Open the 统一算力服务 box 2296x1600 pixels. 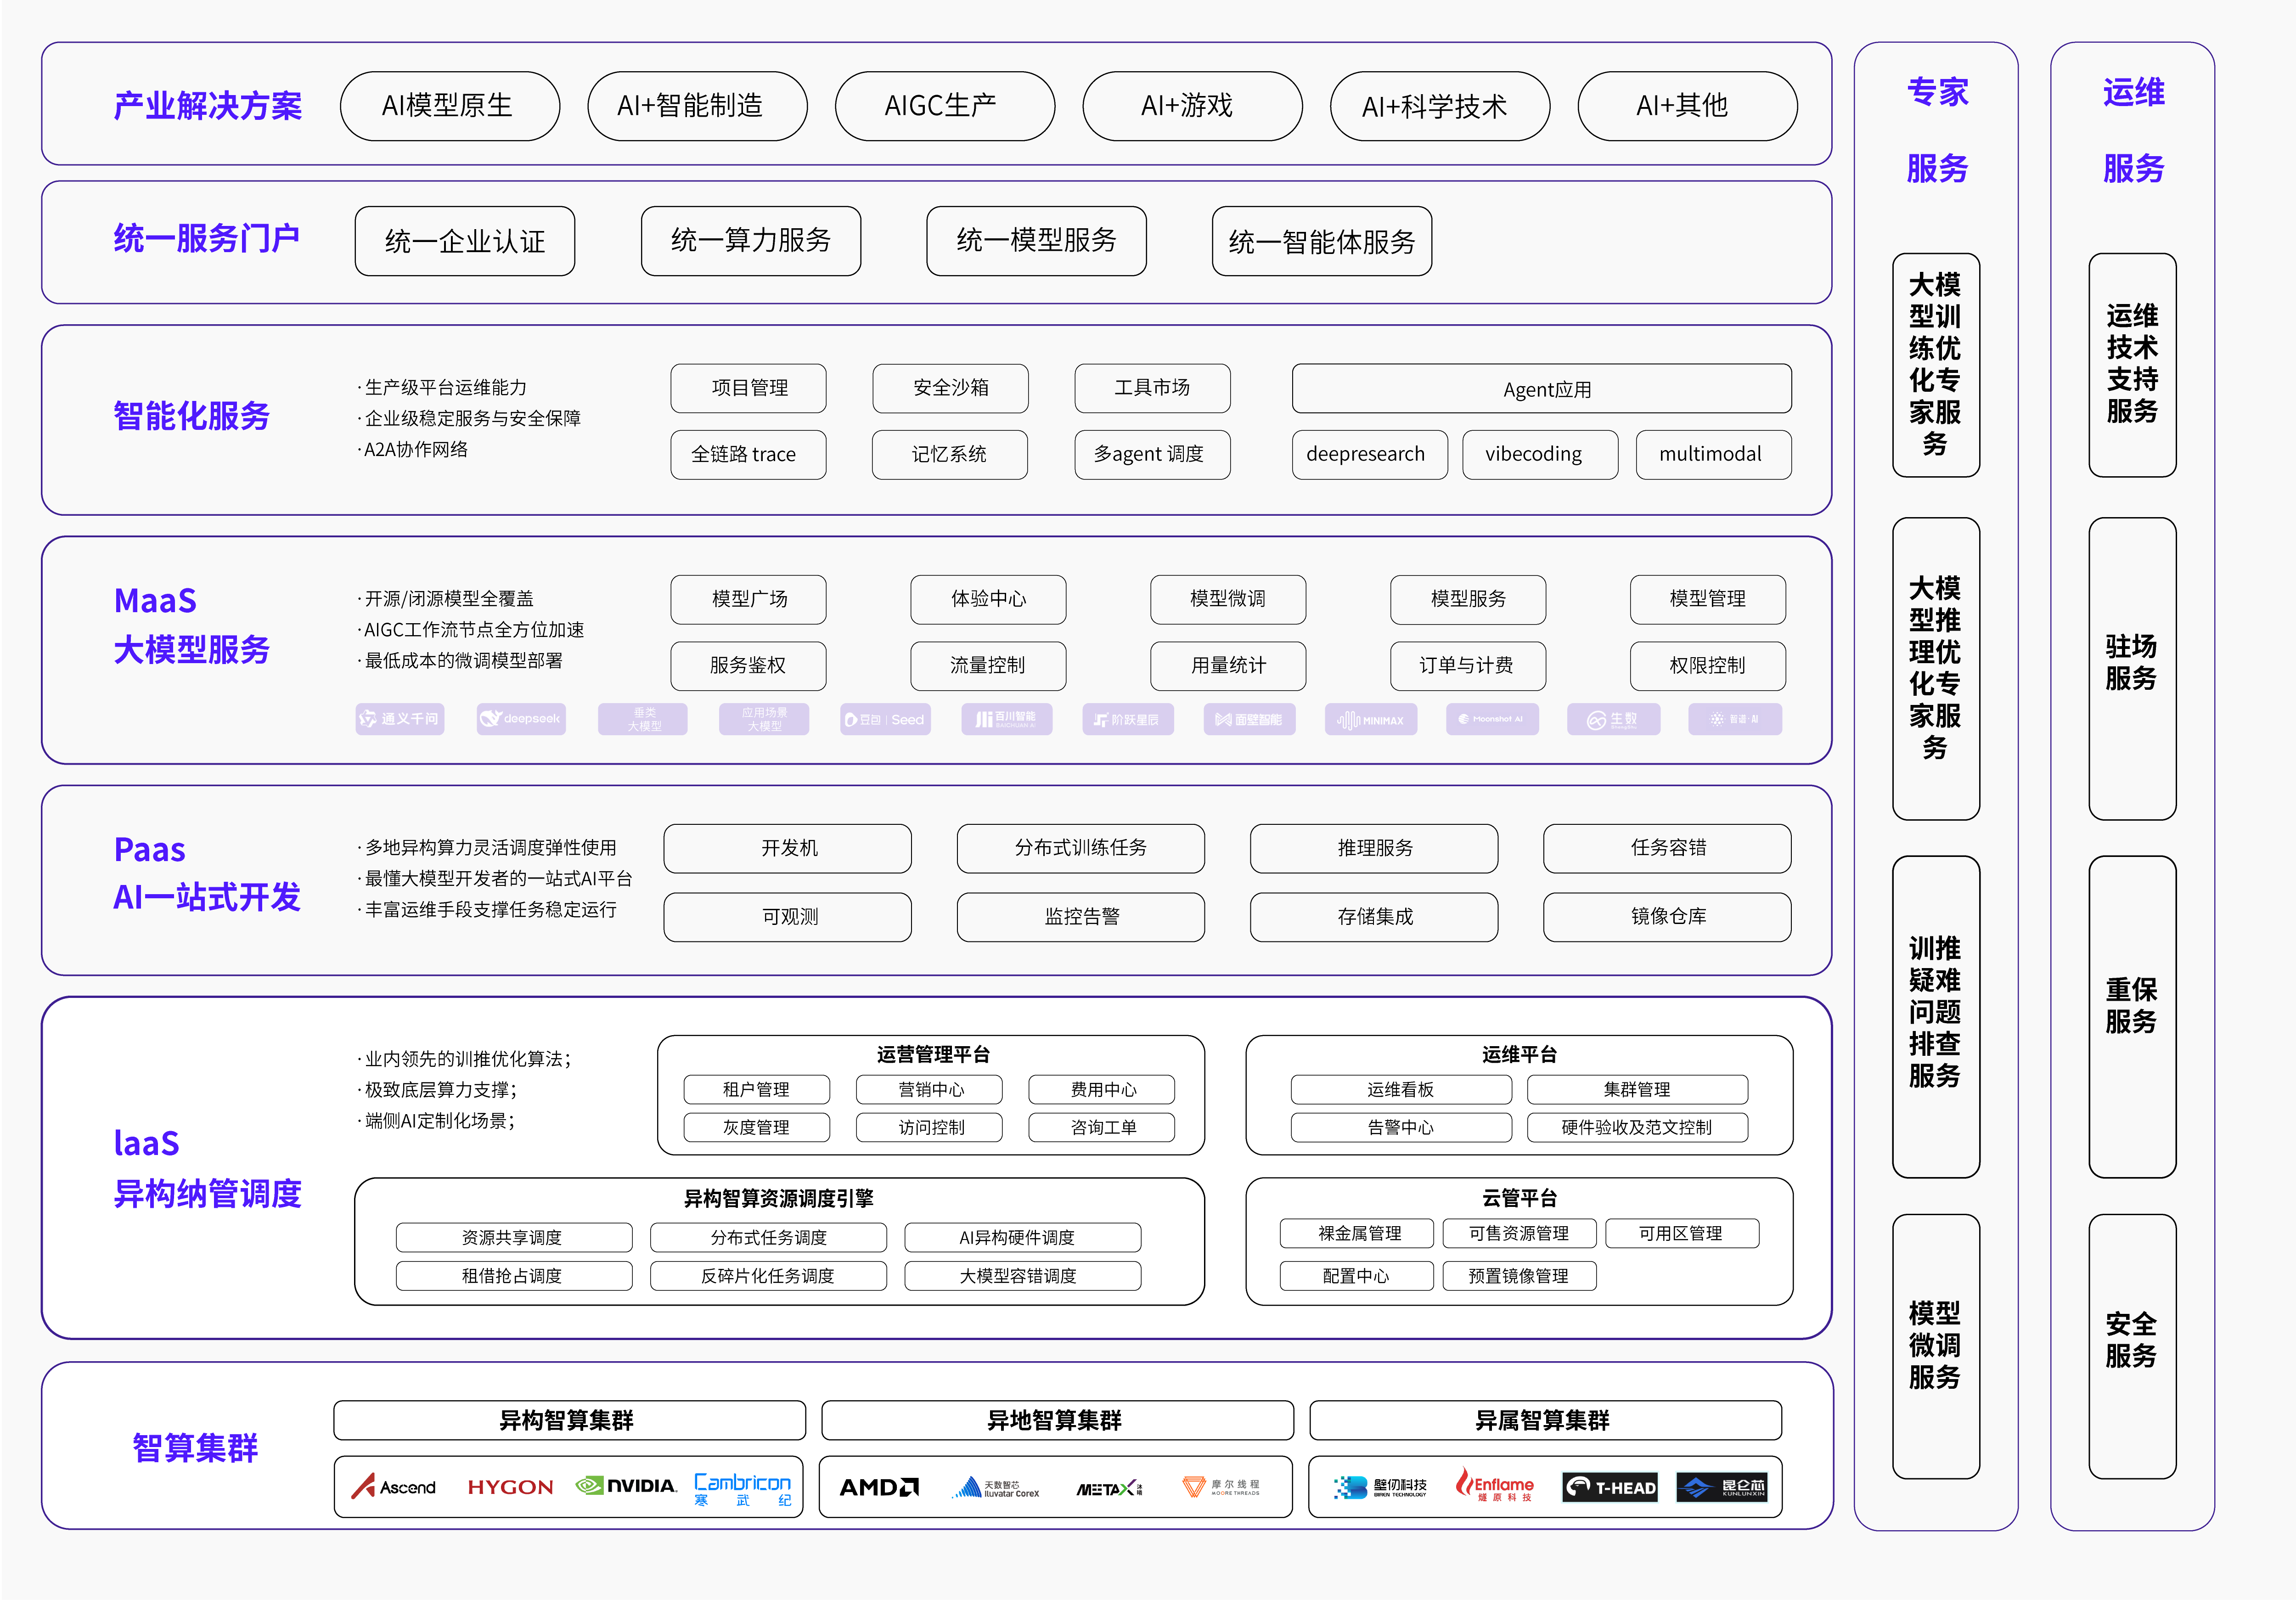[751, 241]
